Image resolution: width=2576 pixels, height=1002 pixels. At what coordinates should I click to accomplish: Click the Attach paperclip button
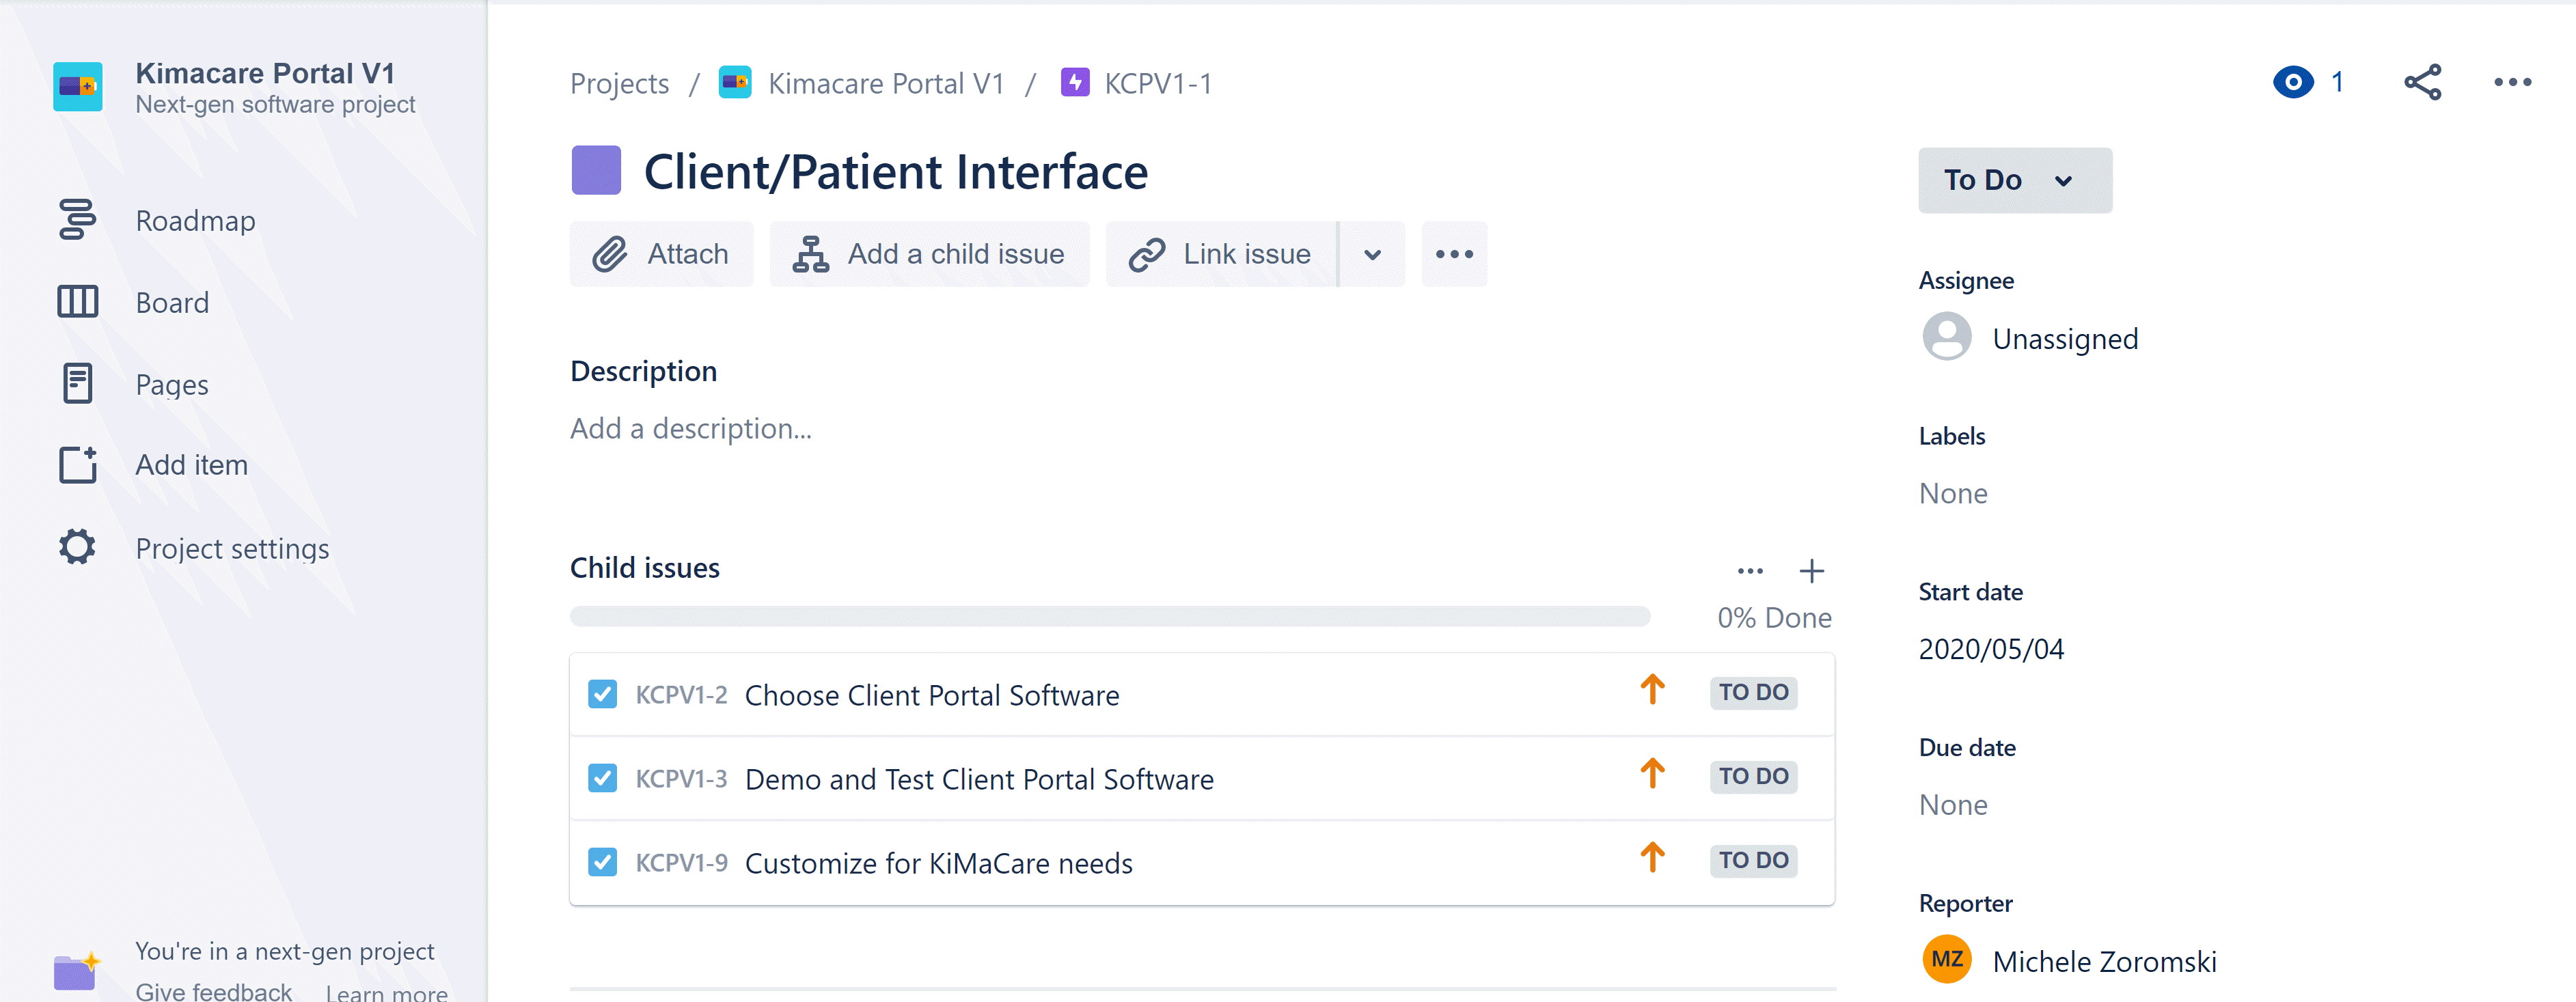click(x=661, y=254)
